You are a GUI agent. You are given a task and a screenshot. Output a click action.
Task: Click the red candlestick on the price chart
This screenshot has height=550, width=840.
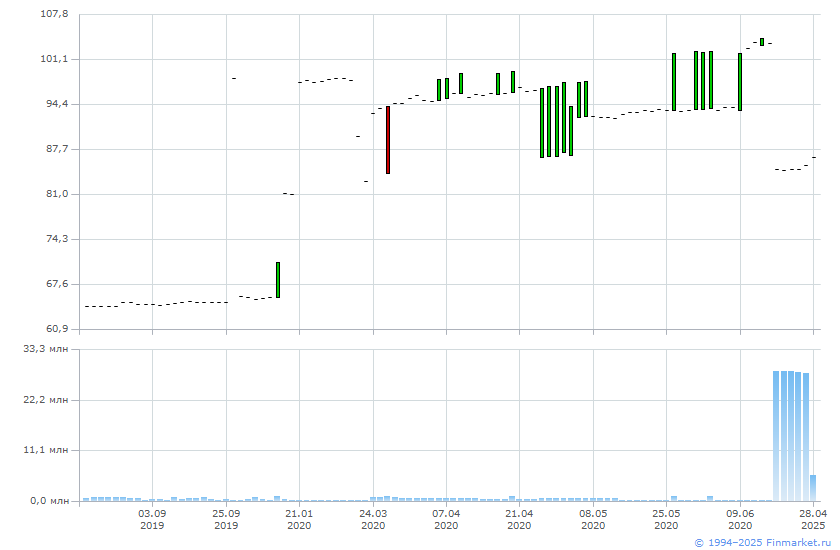[388, 140]
